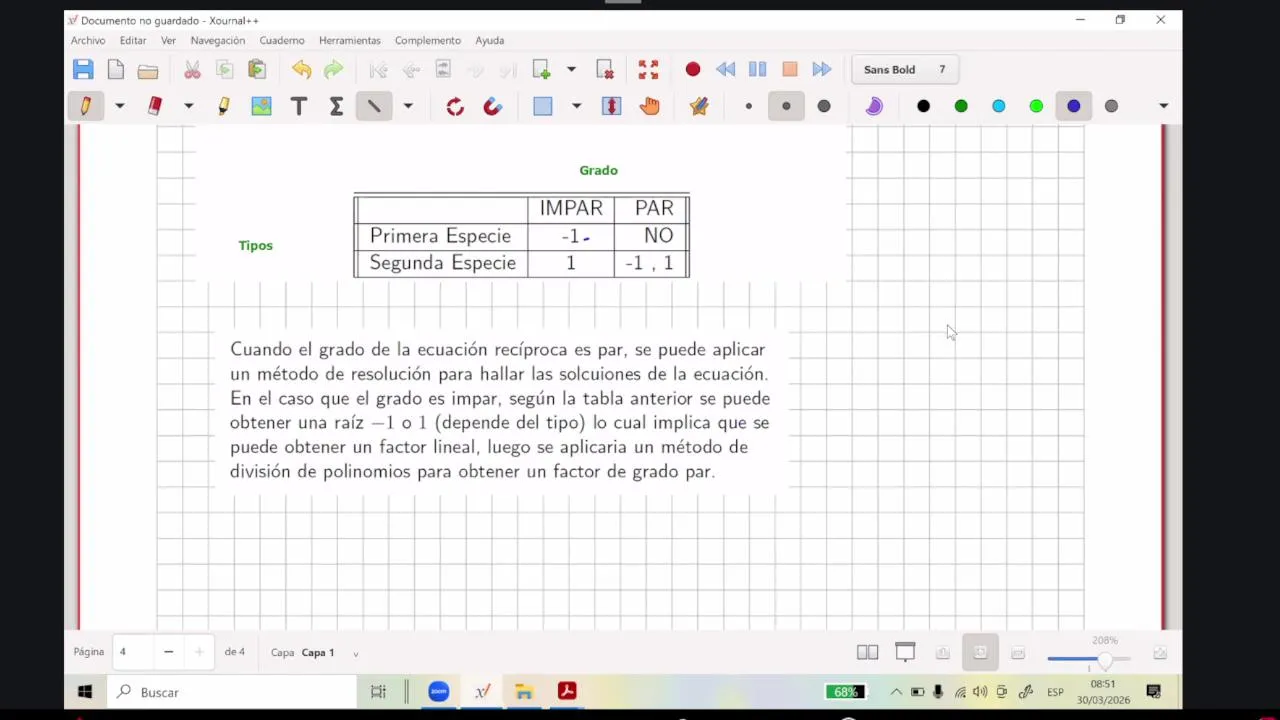Image resolution: width=1280 pixels, height=720 pixels.
Task: Expand the toolbar overflow arrow after color swatches
Action: (1163, 106)
